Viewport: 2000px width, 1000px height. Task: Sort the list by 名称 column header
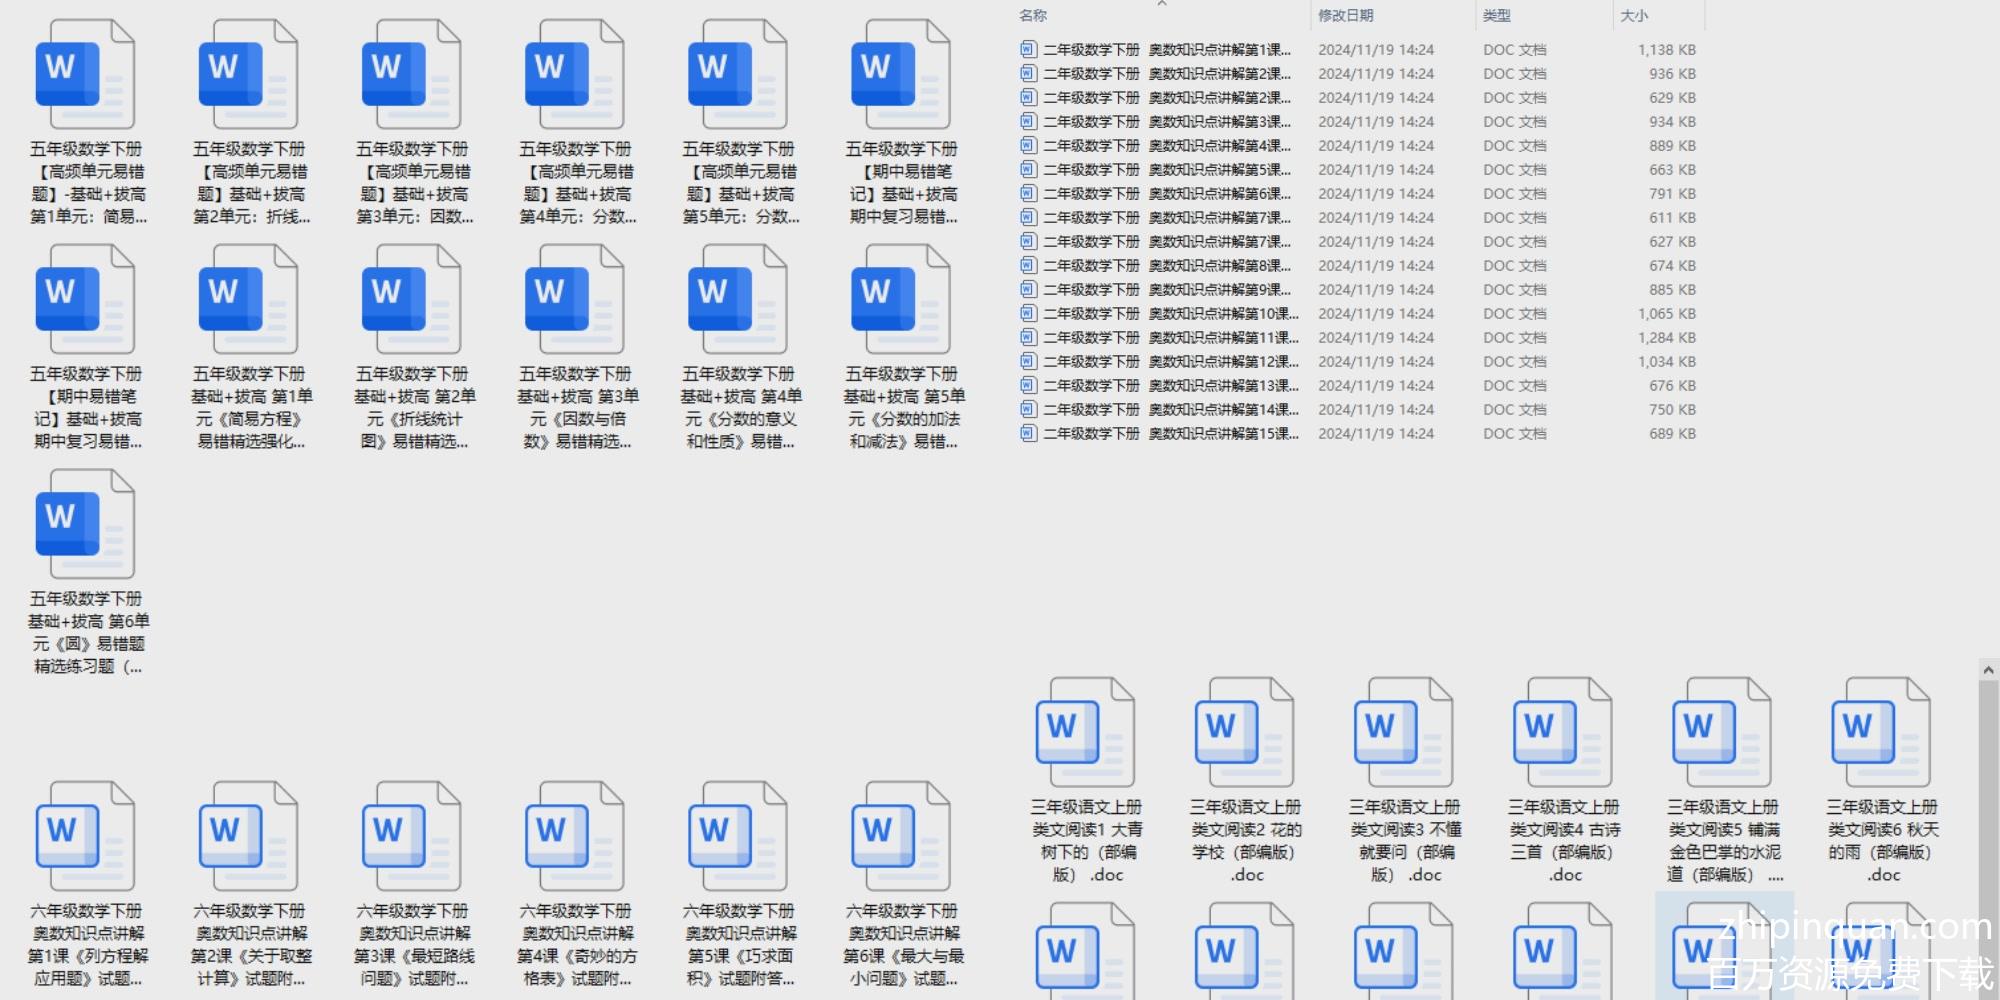coord(1034,16)
